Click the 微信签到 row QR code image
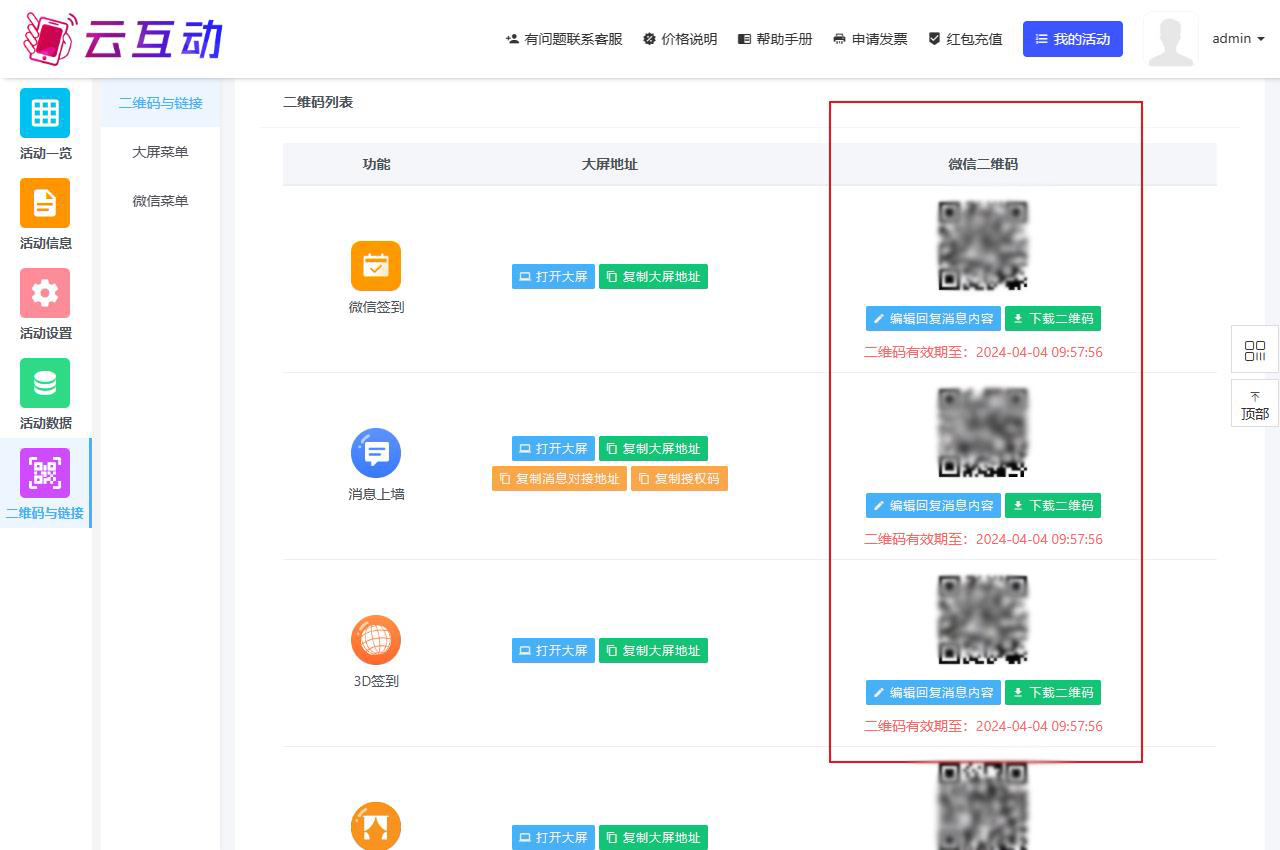1280x850 pixels. [x=983, y=246]
